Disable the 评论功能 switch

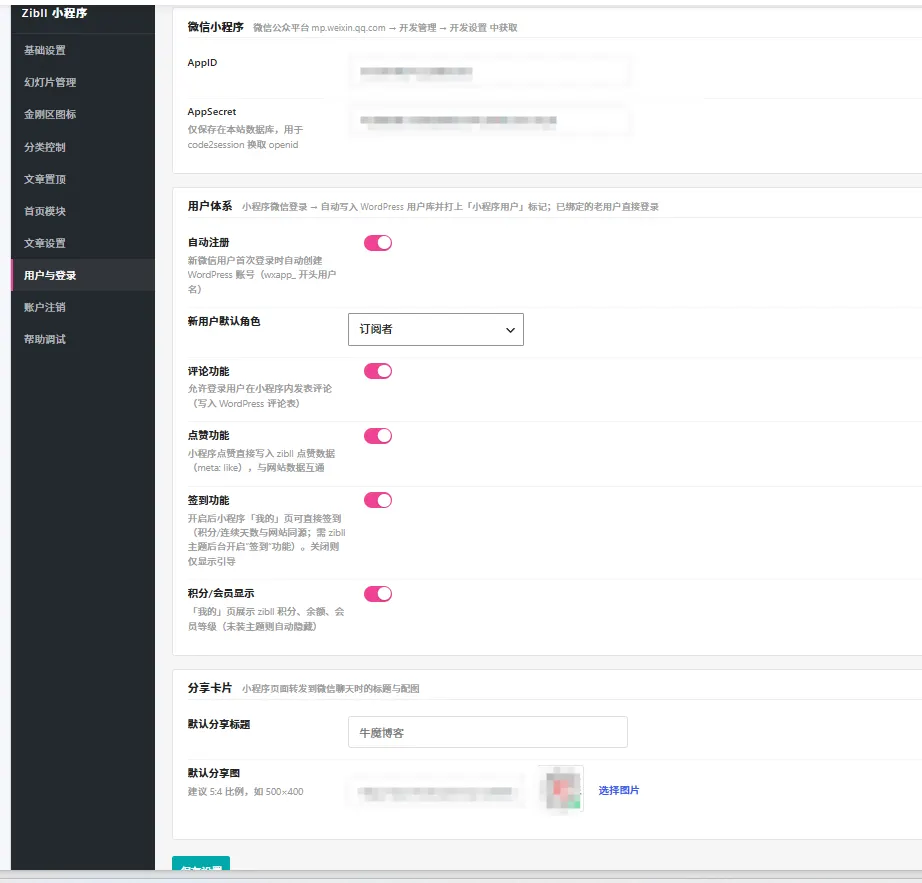tap(378, 371)
